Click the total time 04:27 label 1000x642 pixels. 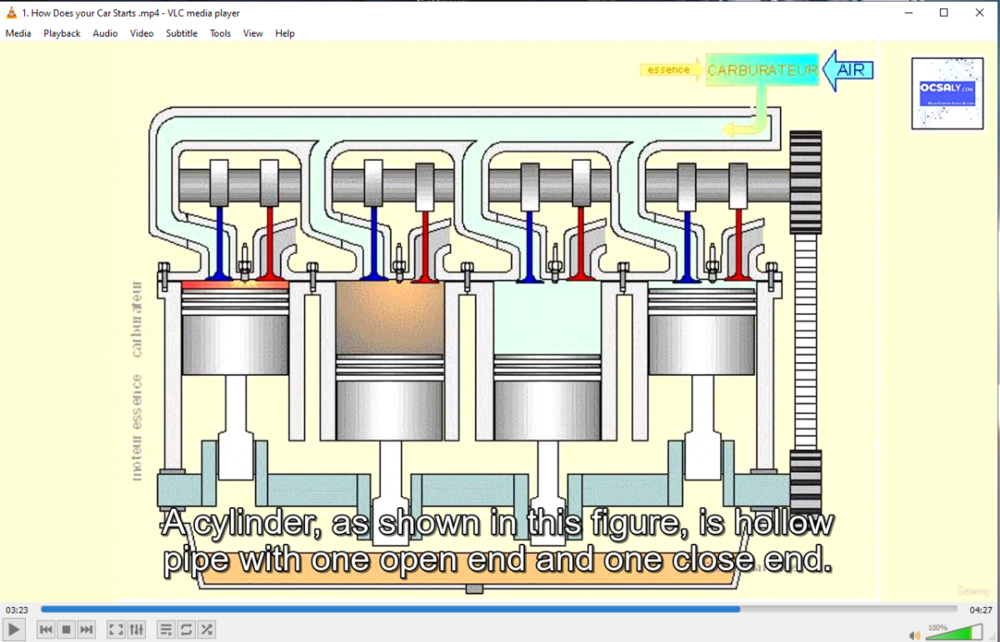(981, 609)
